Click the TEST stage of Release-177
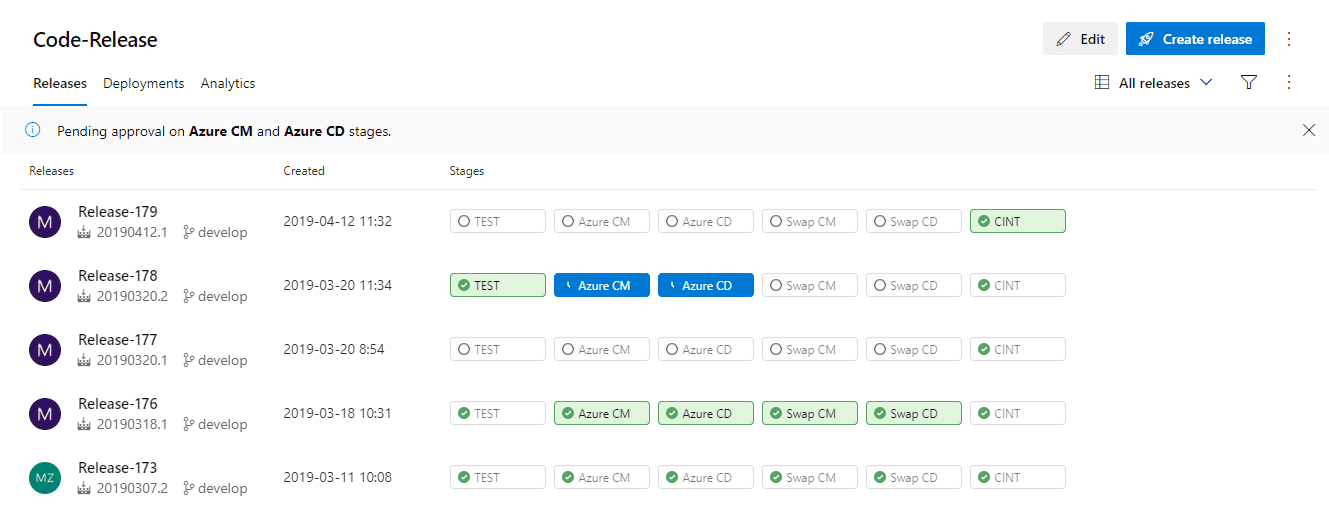The width and height of the screenshot is (1329, 515). 498,350
